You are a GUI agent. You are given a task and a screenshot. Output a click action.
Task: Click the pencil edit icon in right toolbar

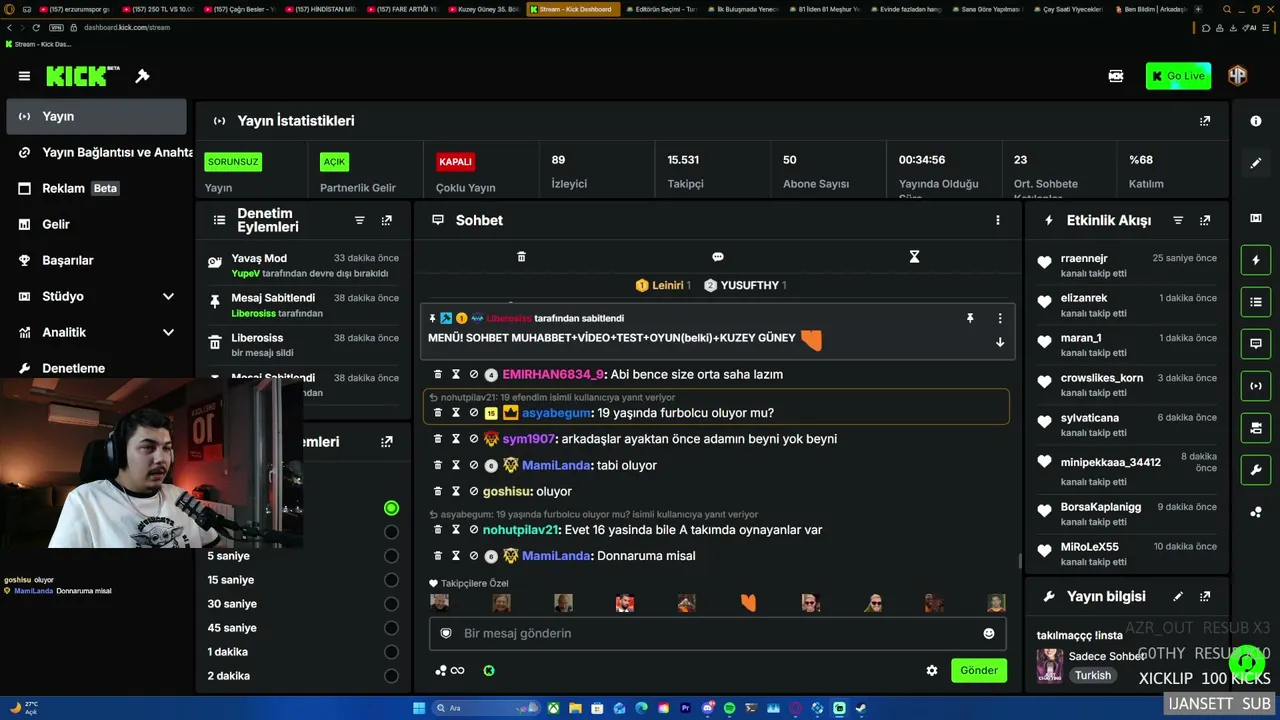(x=1256, y=163)
